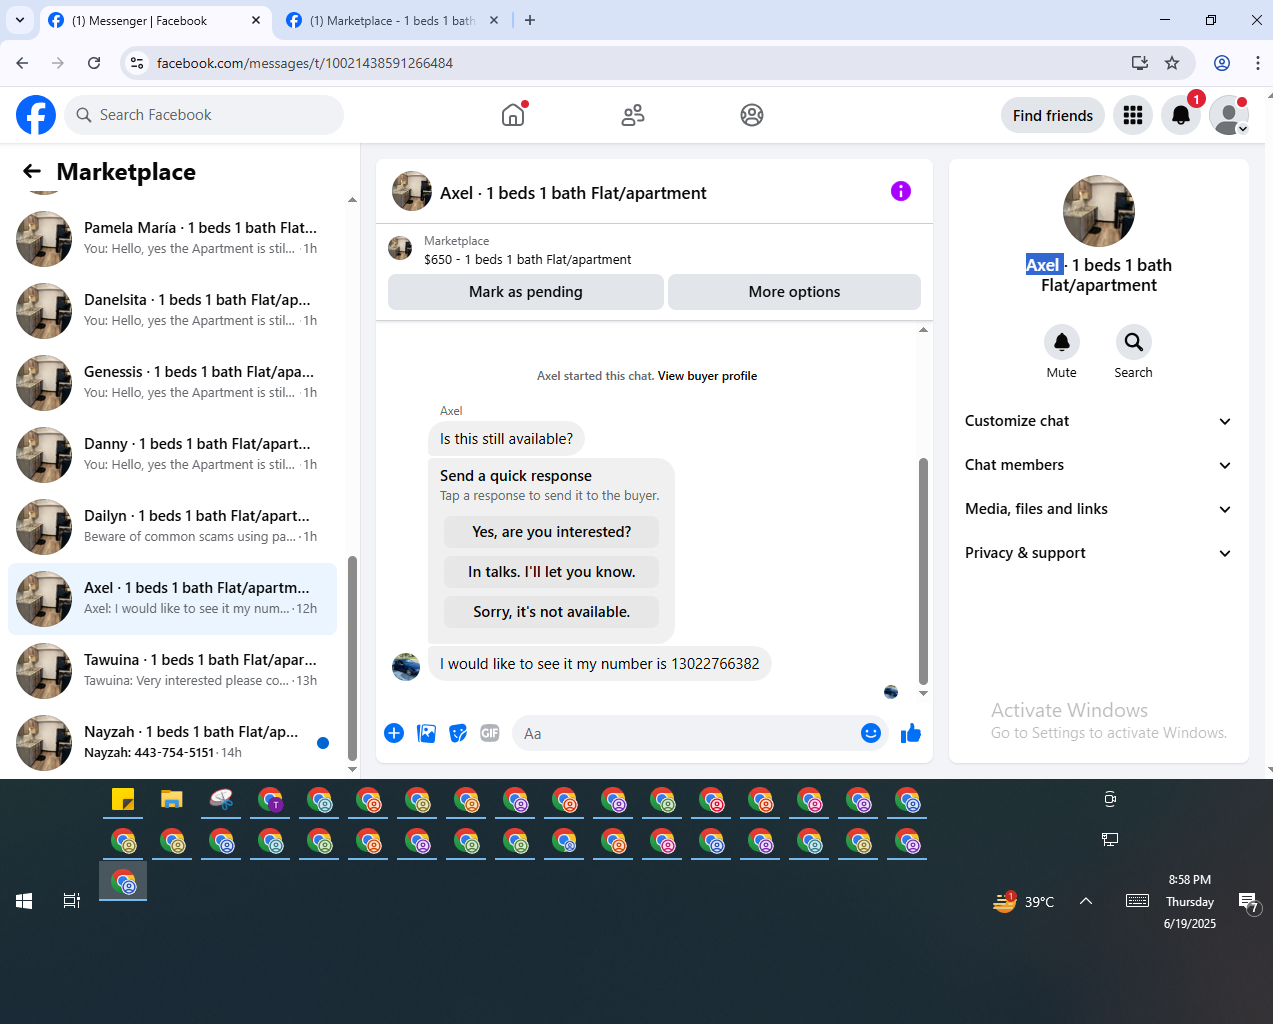This screenshot has height=1024, width=1273.
Task: Send quick response 'Yes, are you interested?'
Action: point(552,532)
